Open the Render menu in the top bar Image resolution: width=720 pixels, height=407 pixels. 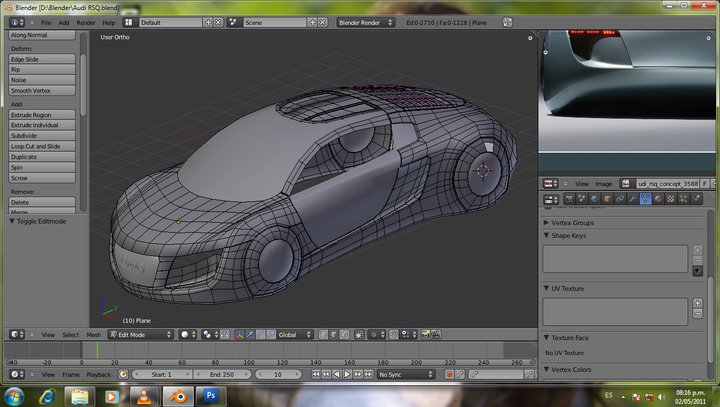point(86,21)
